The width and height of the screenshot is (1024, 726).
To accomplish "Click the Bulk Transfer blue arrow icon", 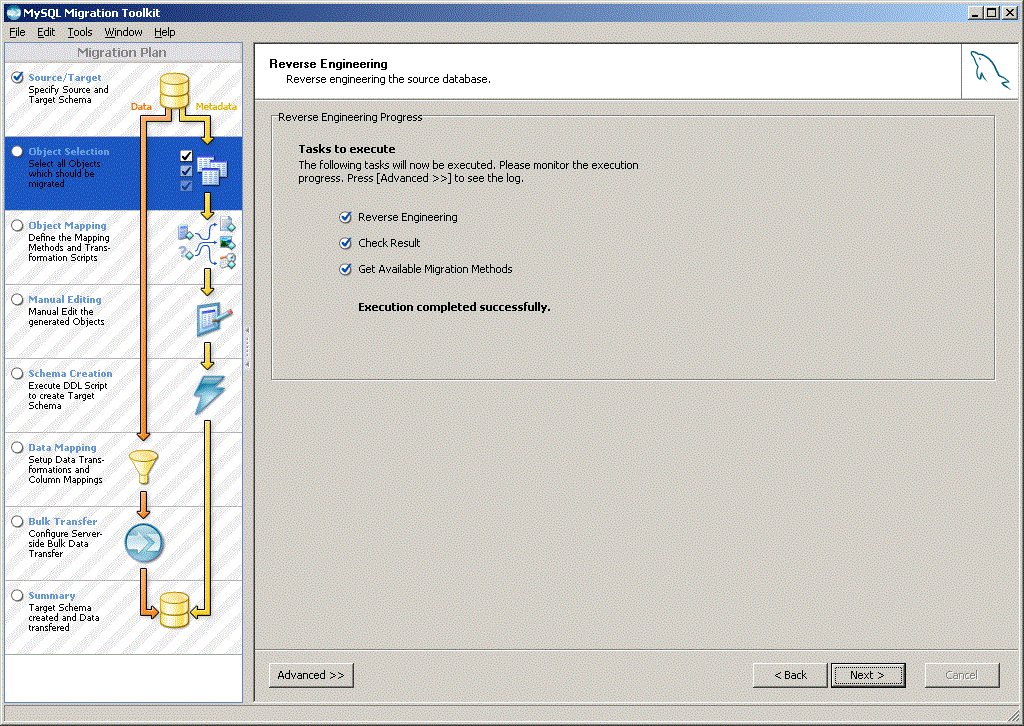I will (x=144, y=543).
